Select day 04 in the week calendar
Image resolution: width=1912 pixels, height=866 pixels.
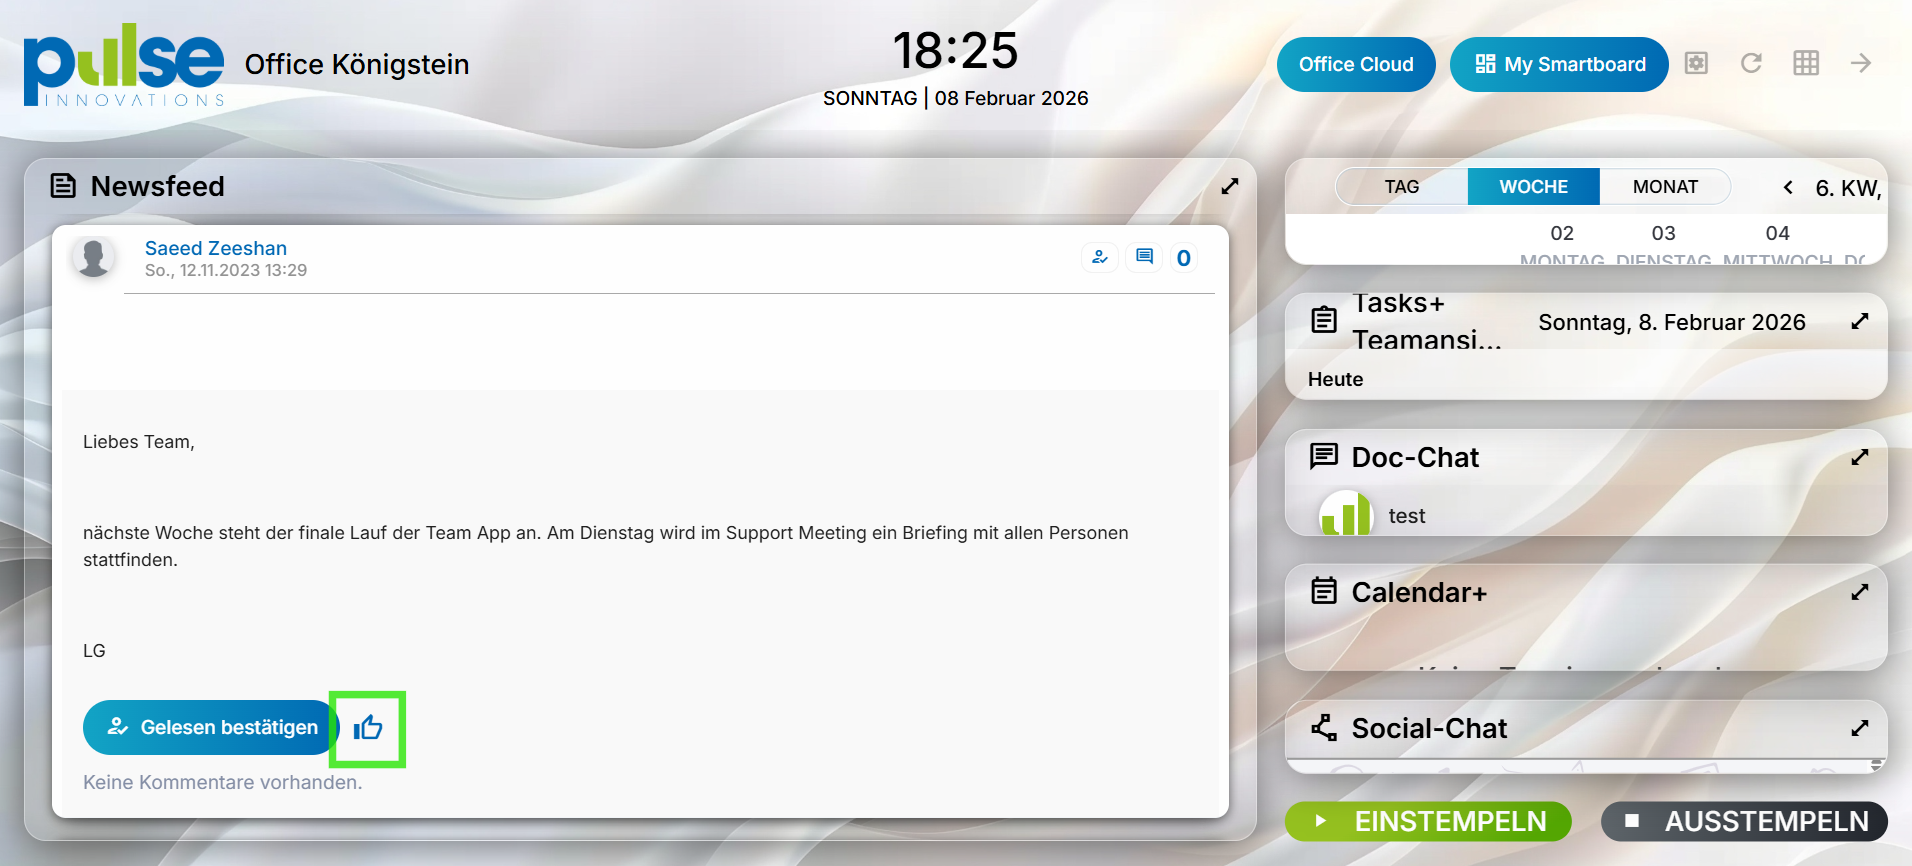click(1777, 233)
